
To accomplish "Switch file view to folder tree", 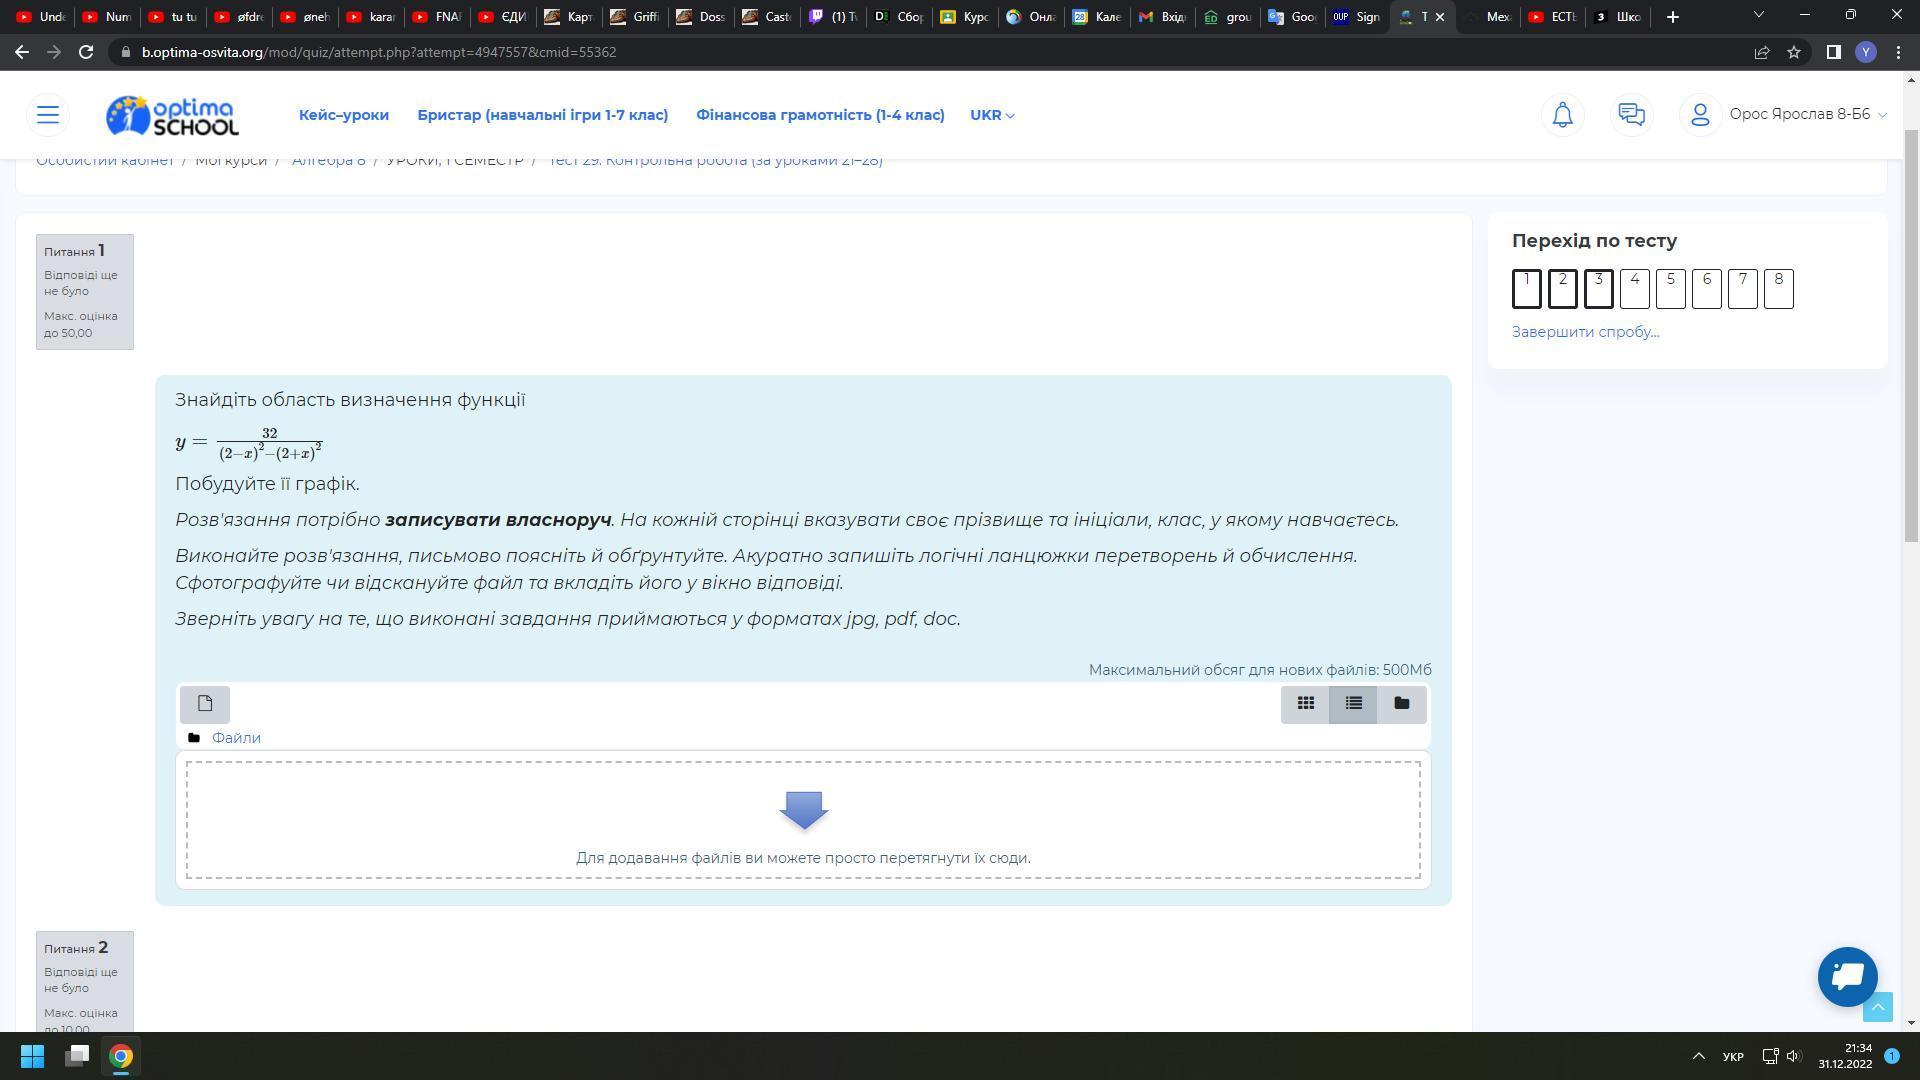I will pyautogui.click(x=1401, y=704).
